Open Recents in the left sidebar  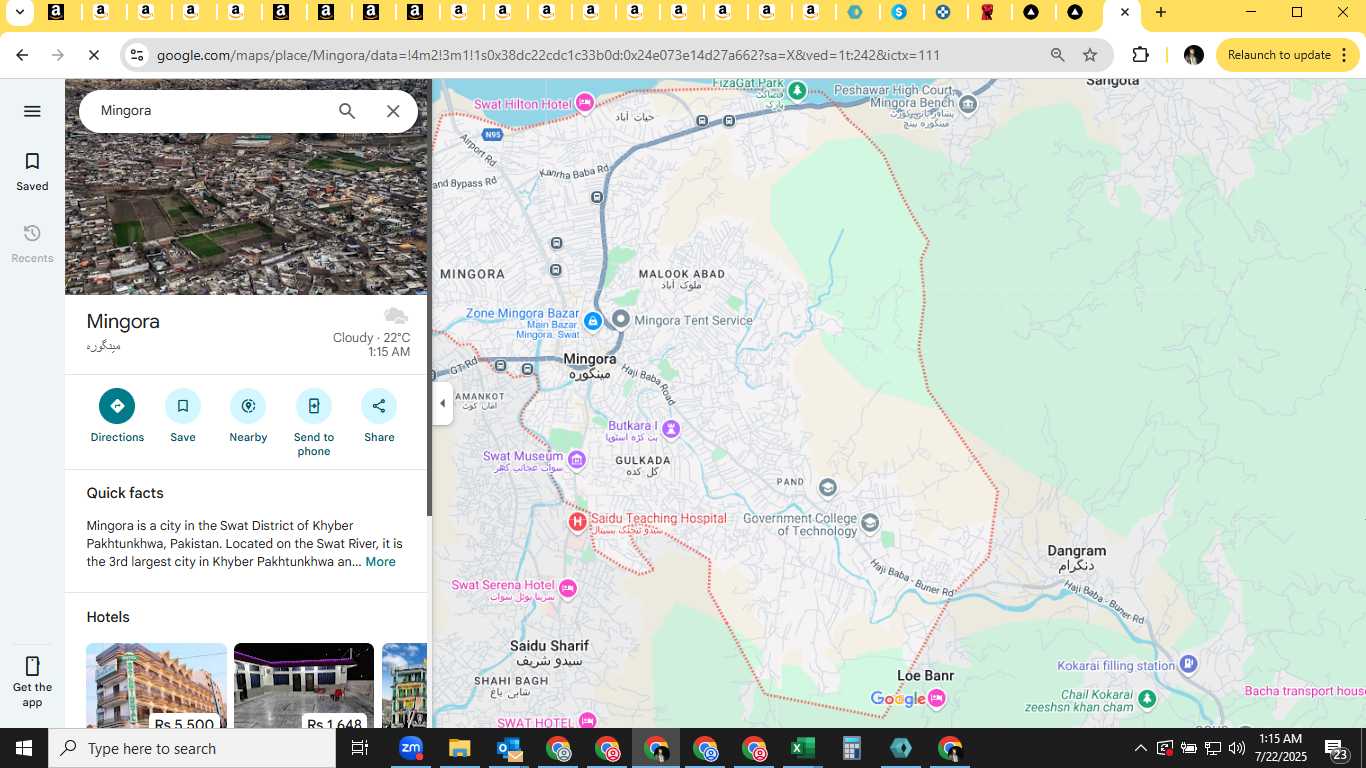click(x=32, y=244)
